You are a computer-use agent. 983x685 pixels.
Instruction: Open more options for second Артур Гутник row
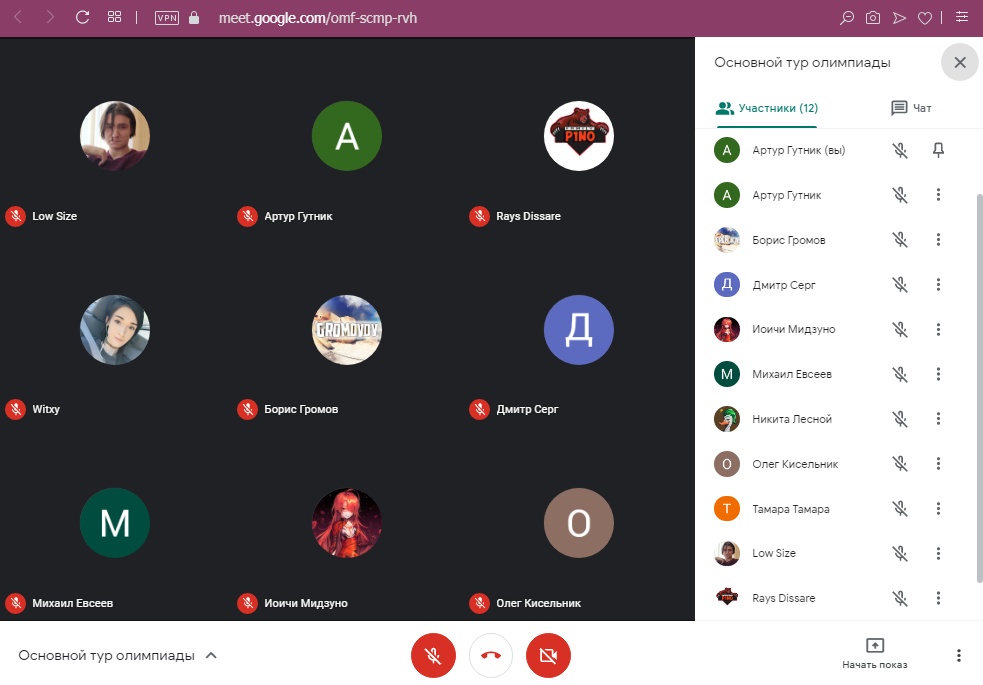(938, 195)
